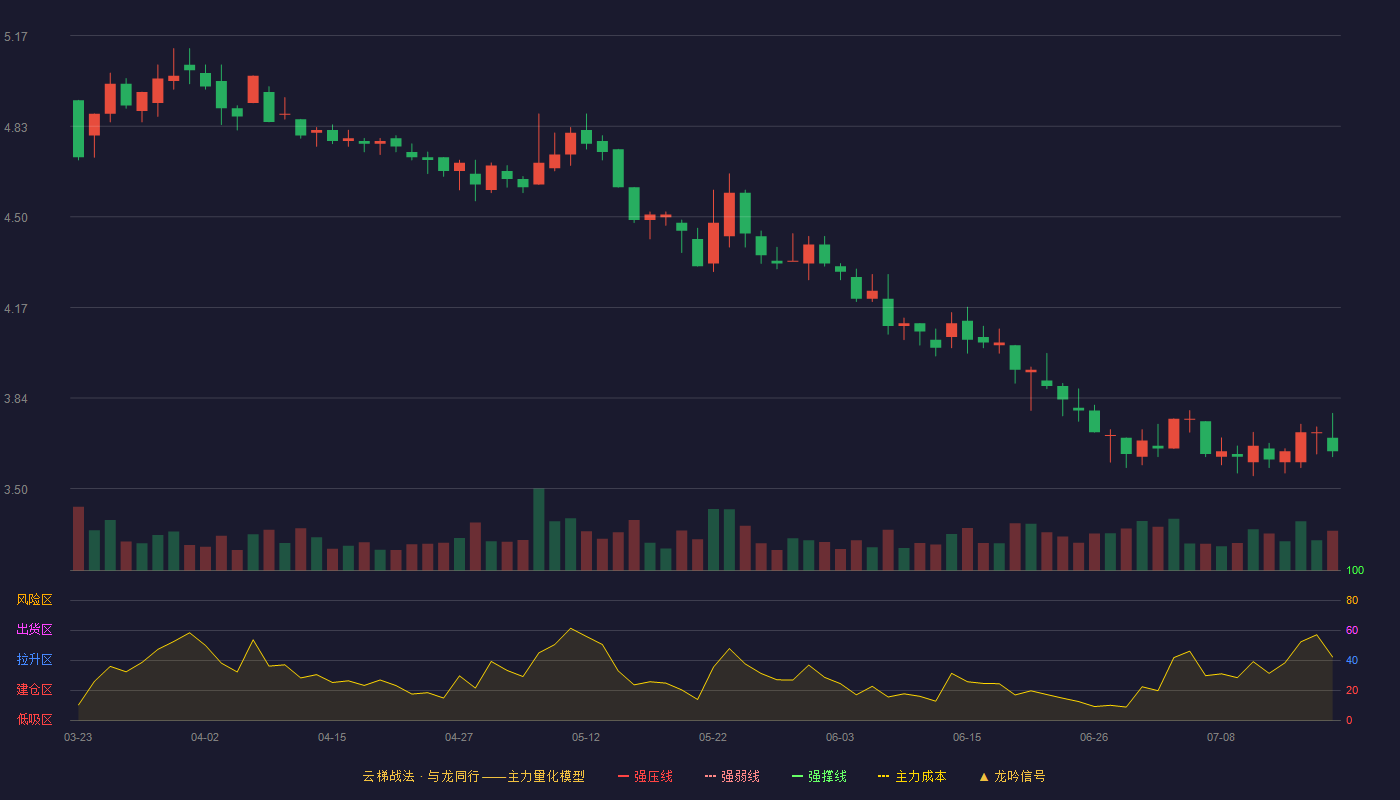Click the 05-12 date axis label
Image resolution: width=1400 pixels, height=800 pixels.
[x=586, y=737]
